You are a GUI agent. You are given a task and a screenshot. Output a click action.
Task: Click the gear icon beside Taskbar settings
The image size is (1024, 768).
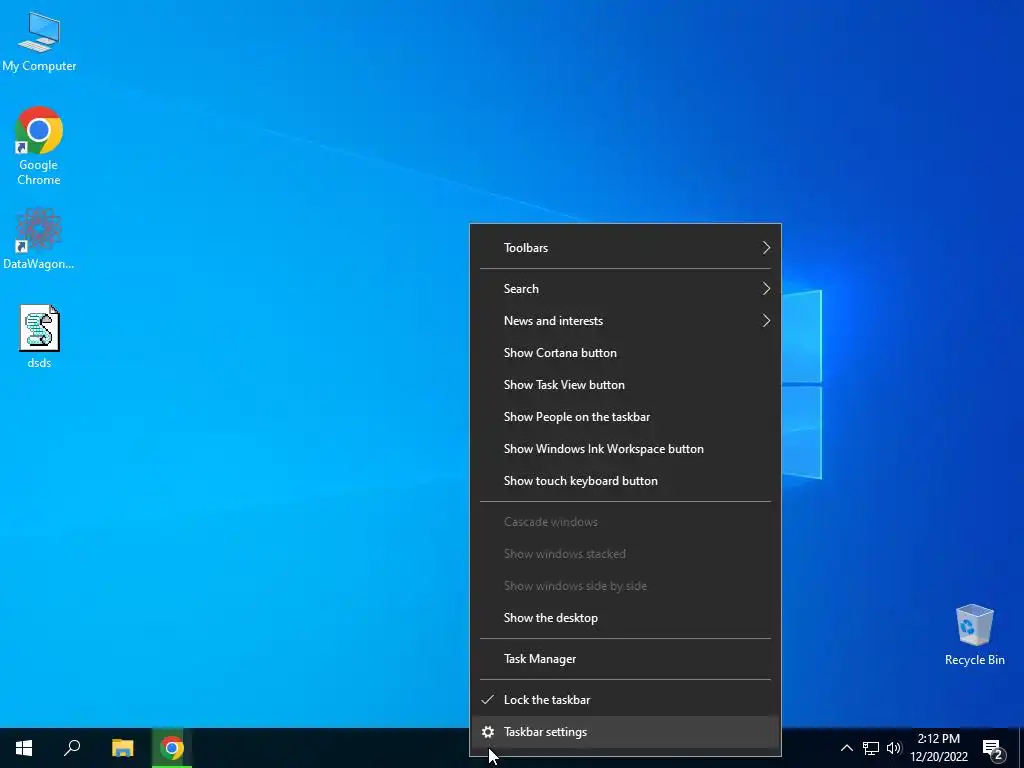(488, 732)
